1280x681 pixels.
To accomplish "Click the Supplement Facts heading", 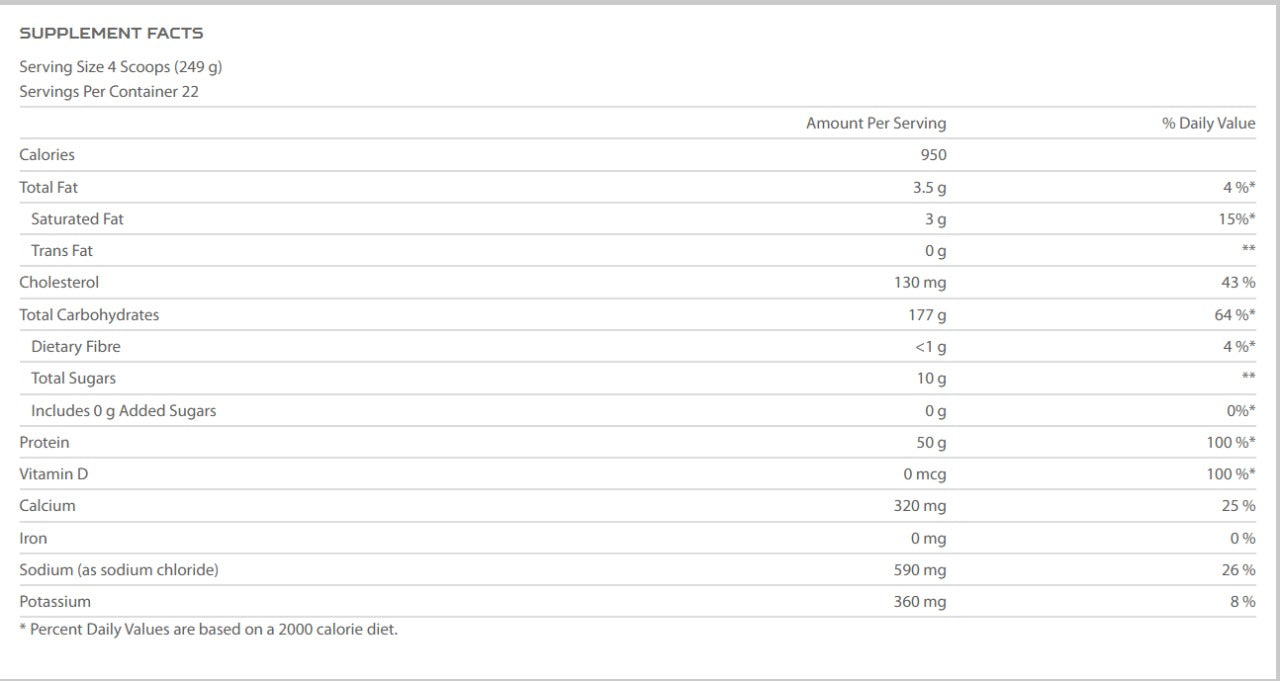I will coord(111,33).
